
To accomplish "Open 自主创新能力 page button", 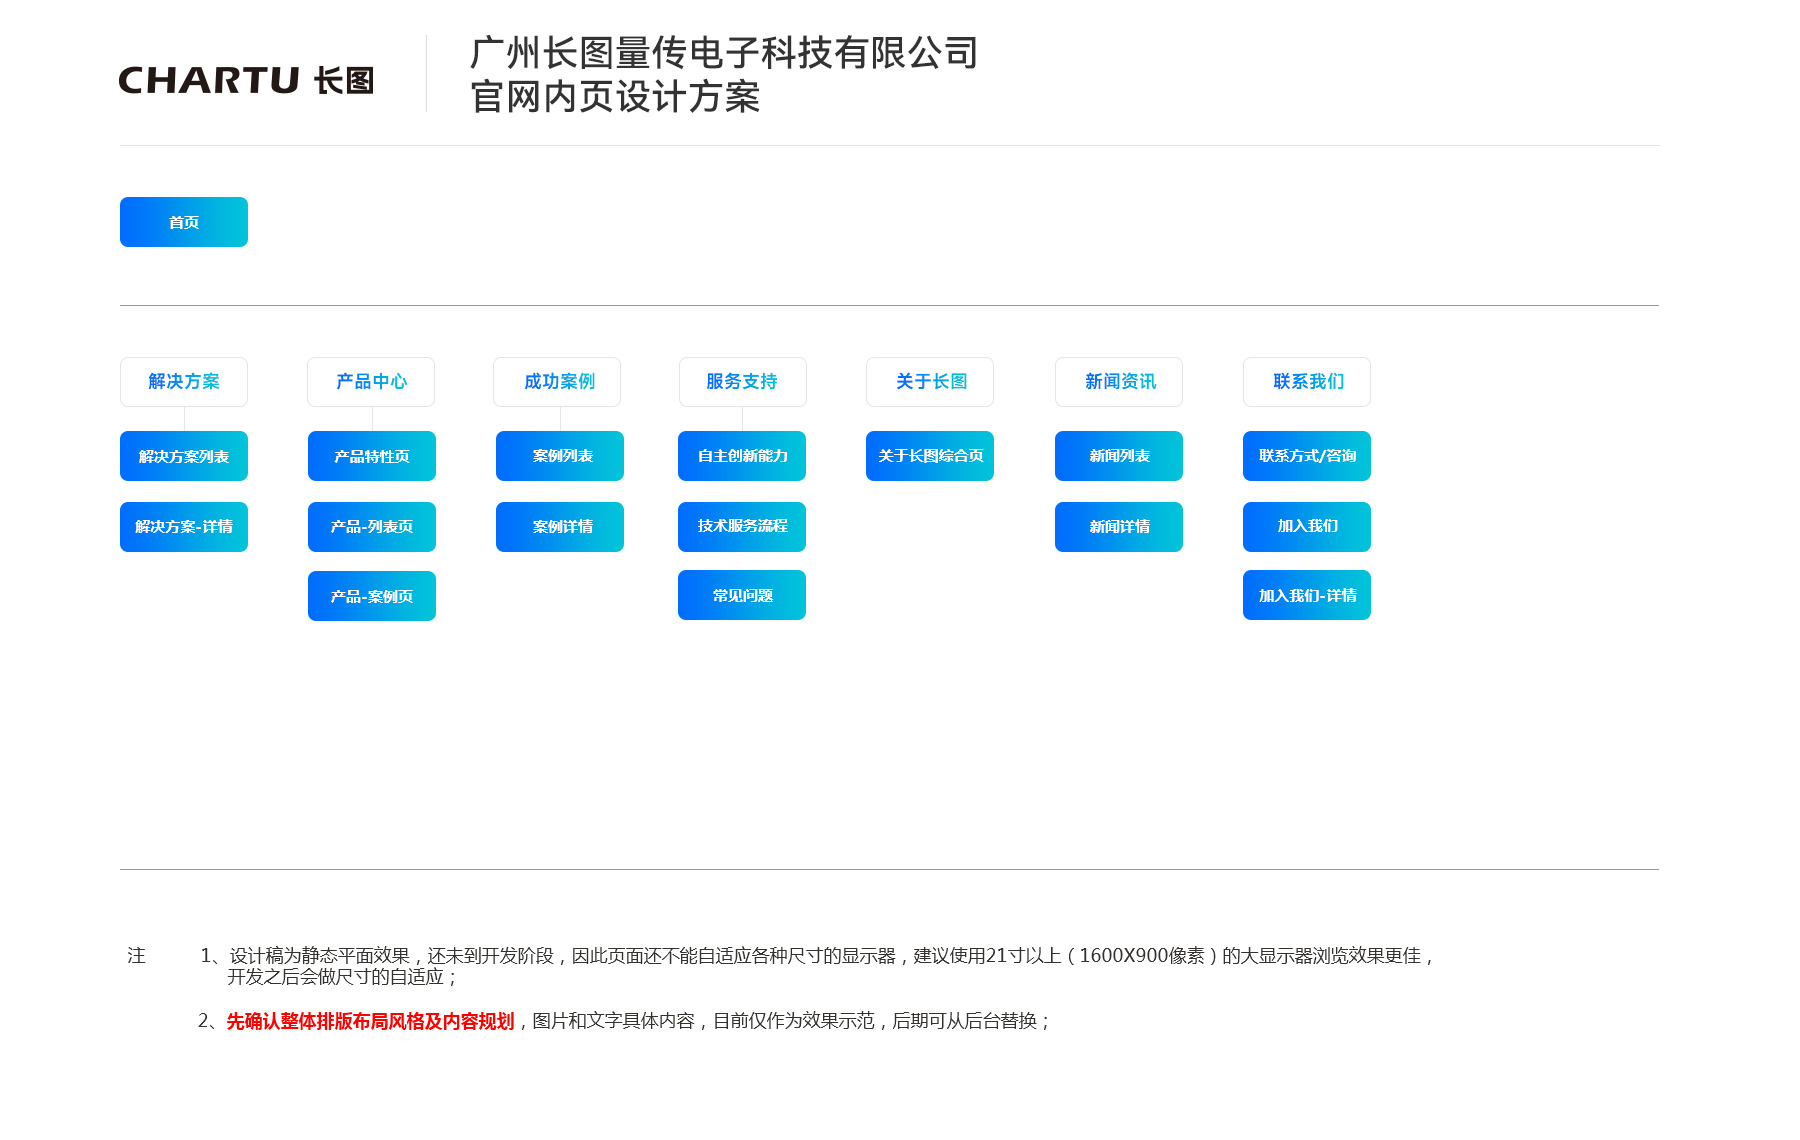I will pyautogui.click(x=742, y=456).
